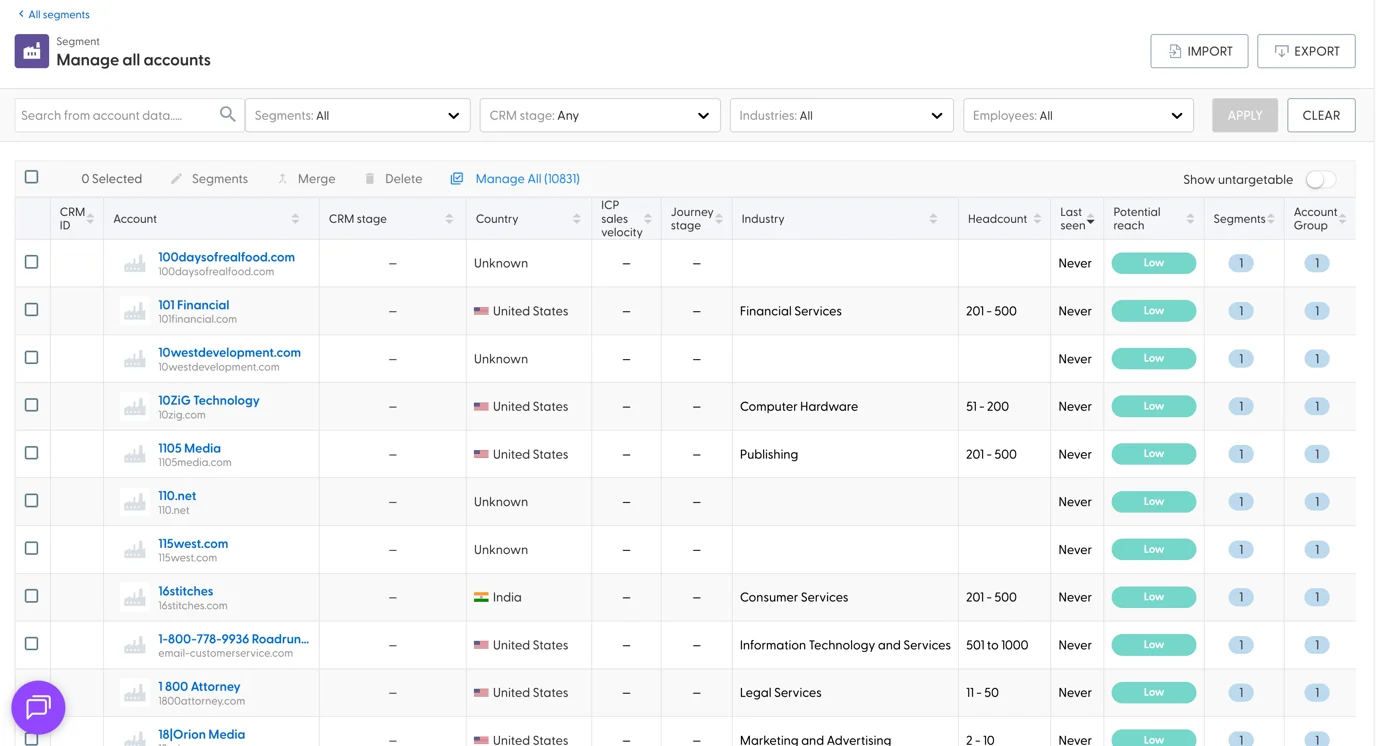Image resolution: width=1376 pixels, height=746 pixels.
Task: Click company icon for 10westdevelopment.com
Action: pyautogui.click(x=135, y=359)
